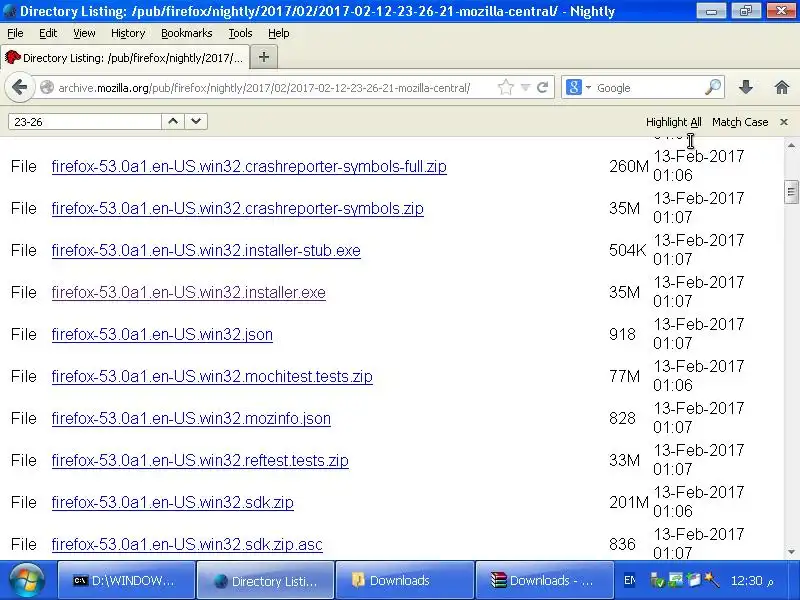Screen dimensions: 800x600
Task: Open the Downloads arrow button
Action: [746, 87]
